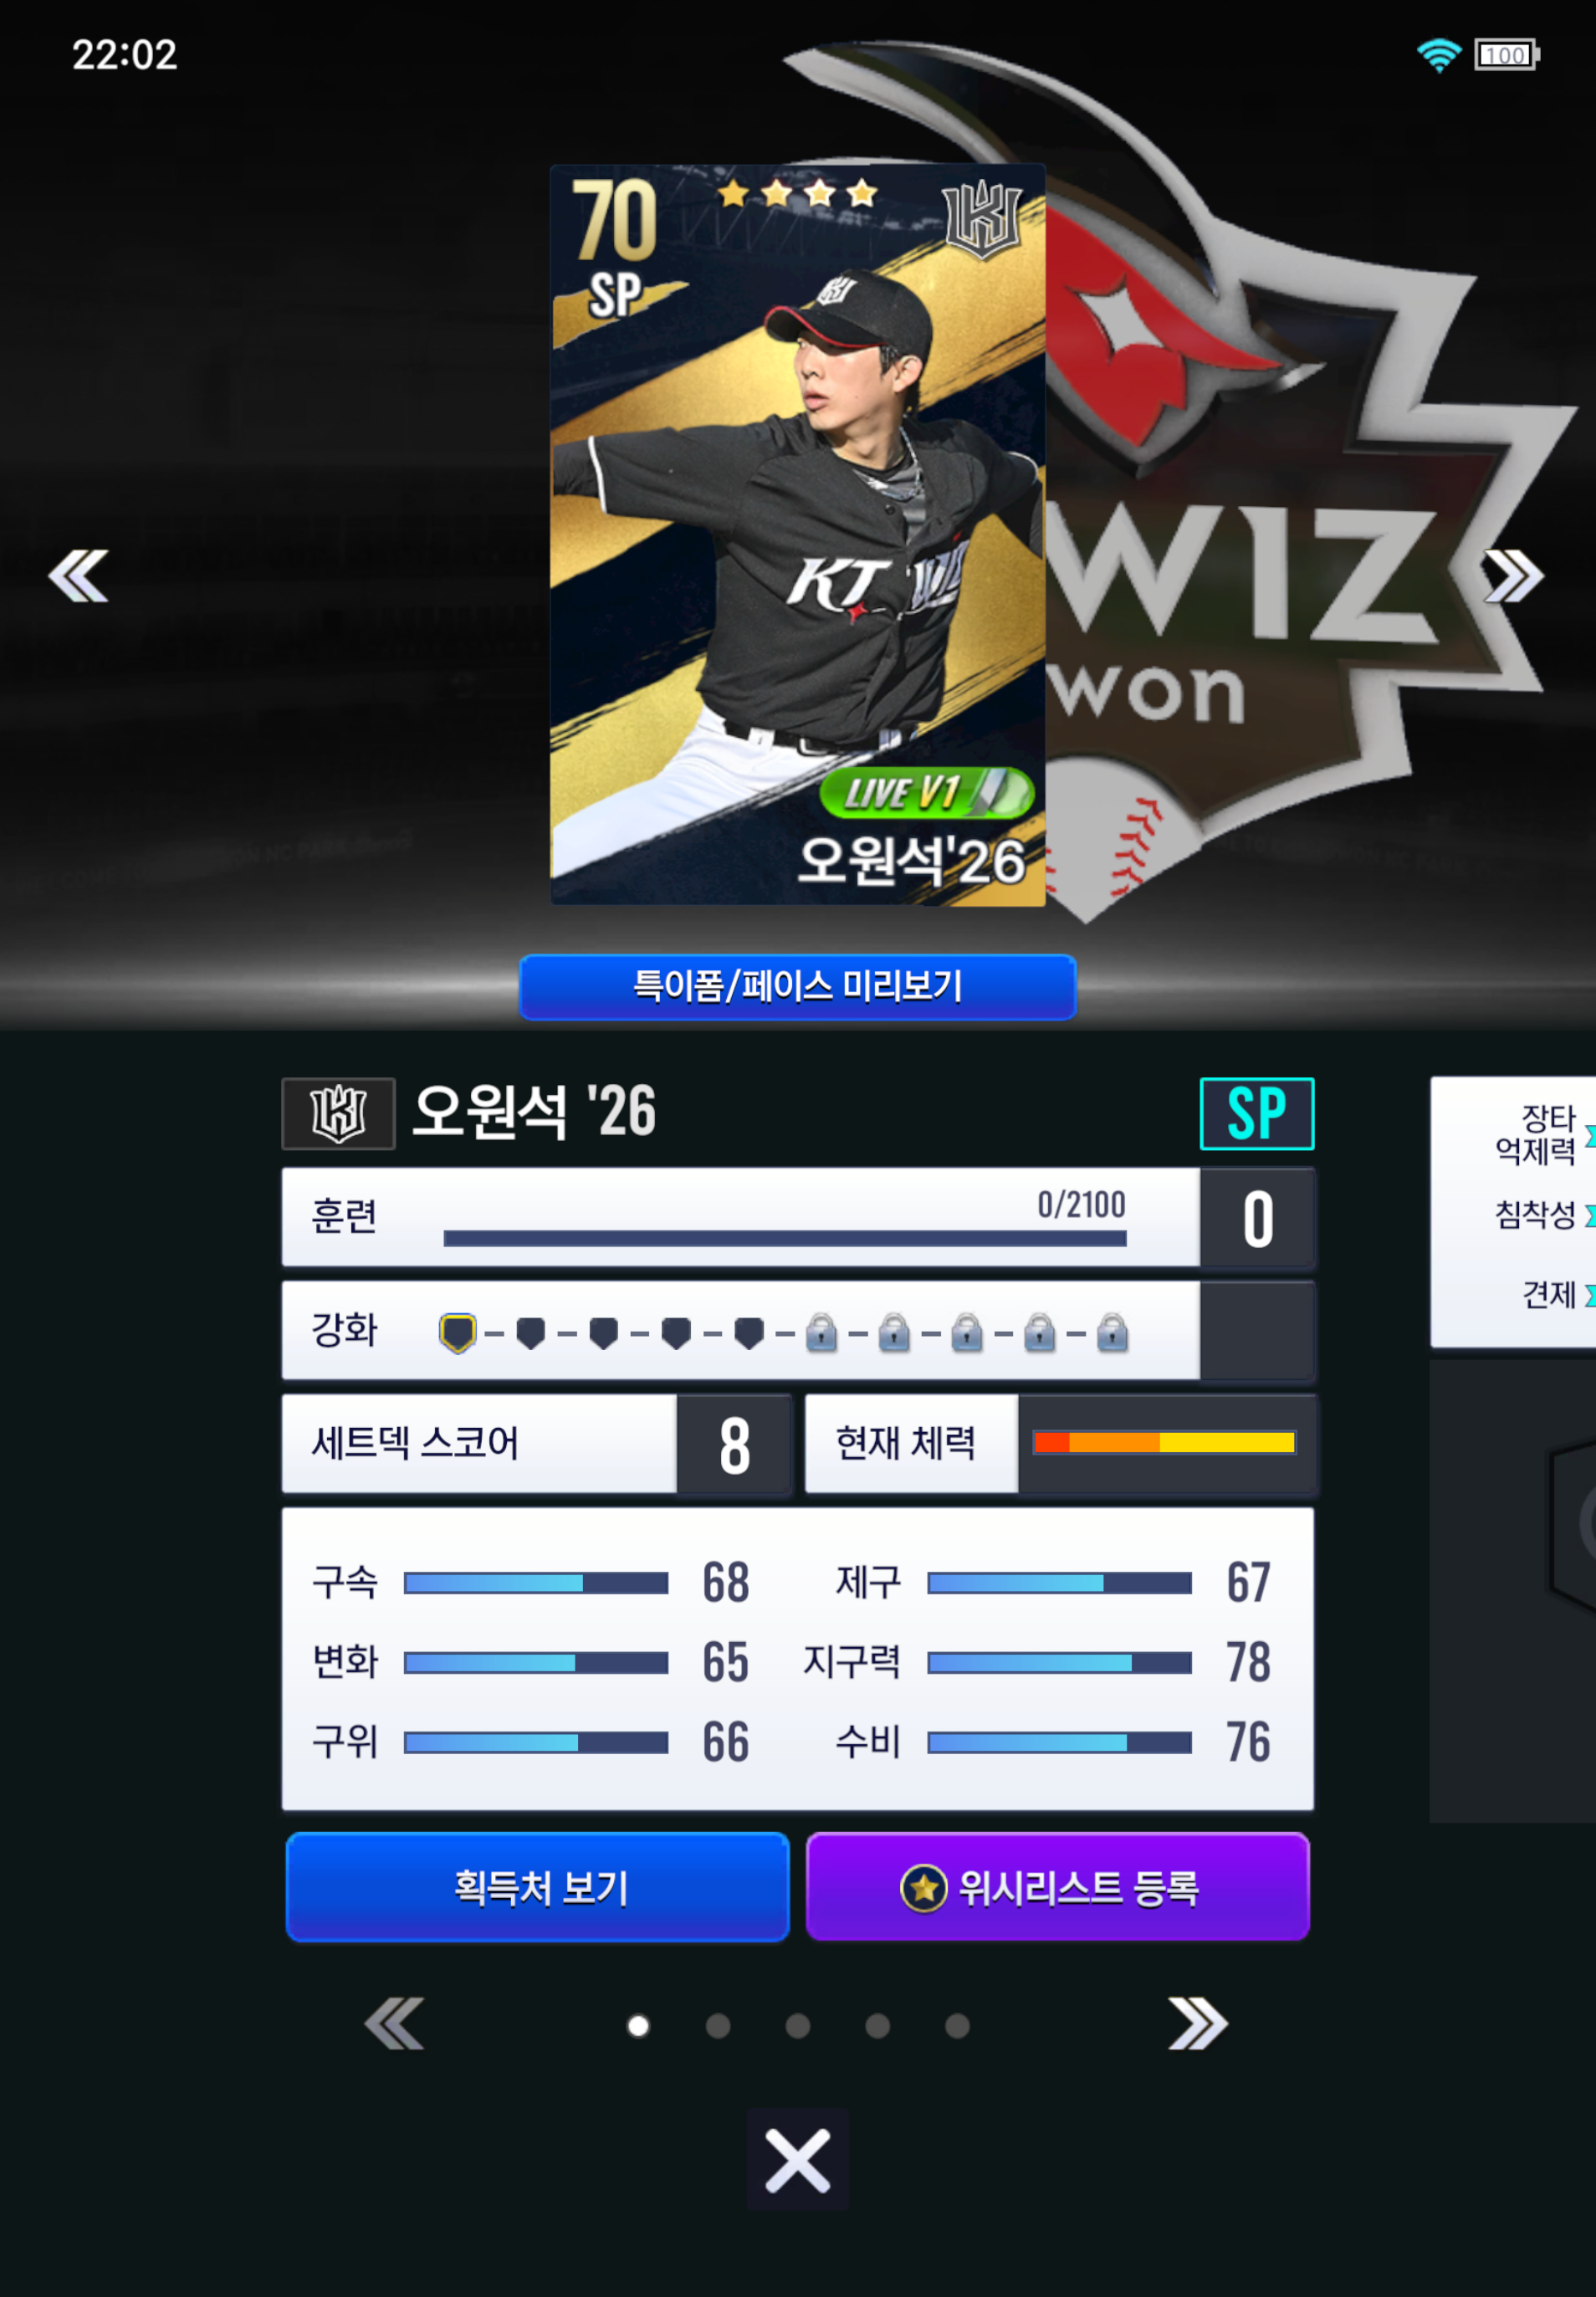1596x2297 pixels.
Task: Click the last locked padlock in 강화 row
Action: coord(1112,1333)
